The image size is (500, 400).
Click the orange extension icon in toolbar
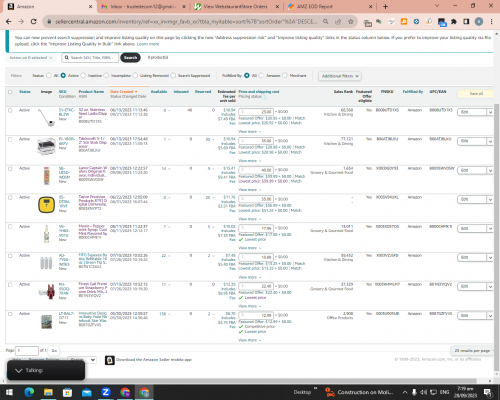pyautogui.click(x=404, y=22)
